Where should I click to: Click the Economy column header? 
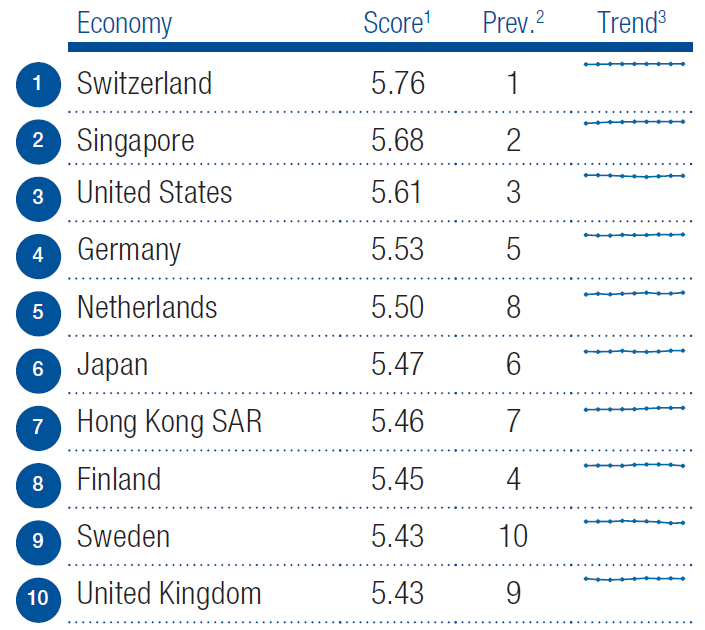click(124, 24)
